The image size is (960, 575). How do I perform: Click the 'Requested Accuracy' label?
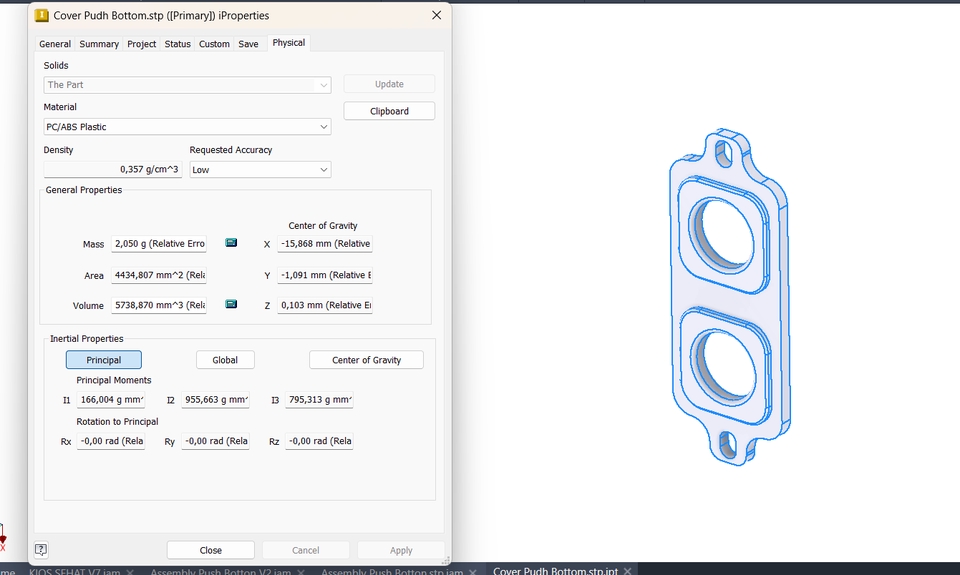click(231, 150)
